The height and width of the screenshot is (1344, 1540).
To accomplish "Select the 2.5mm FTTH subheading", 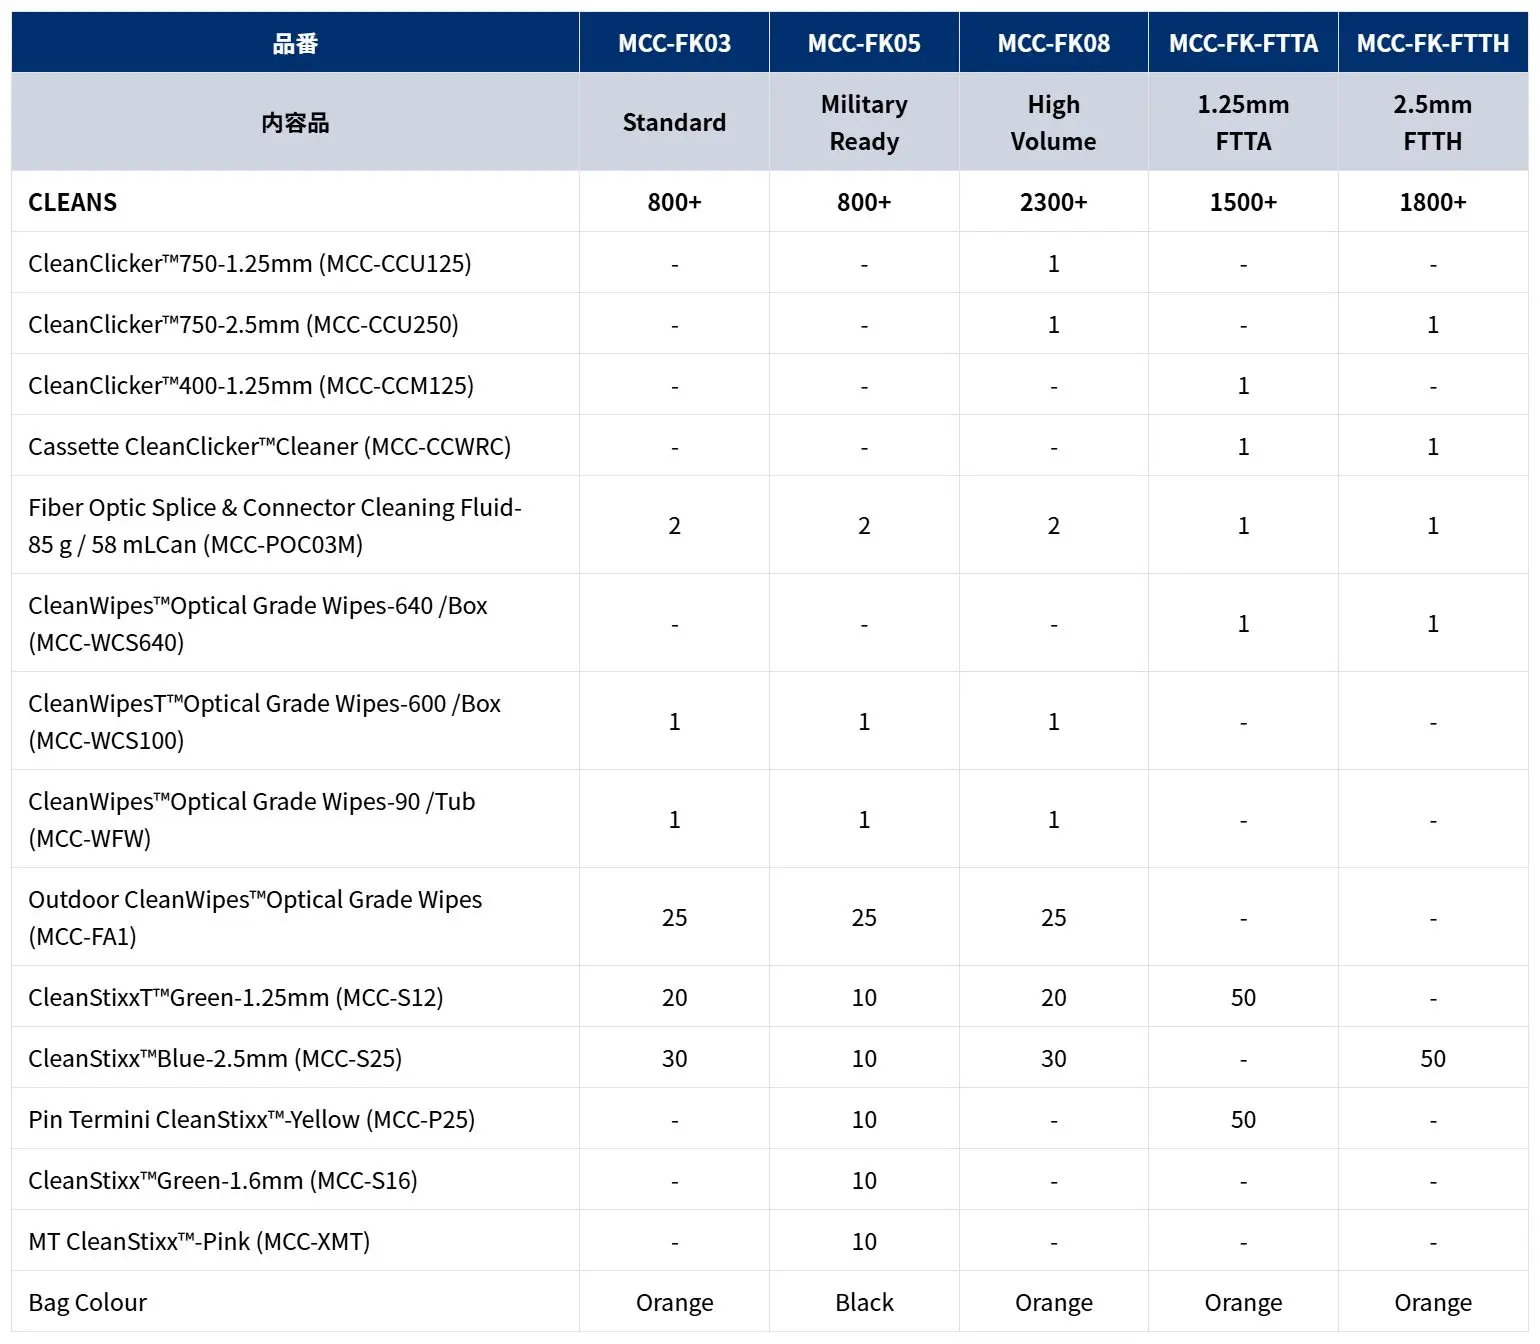I will click(x=1433, y=122).
